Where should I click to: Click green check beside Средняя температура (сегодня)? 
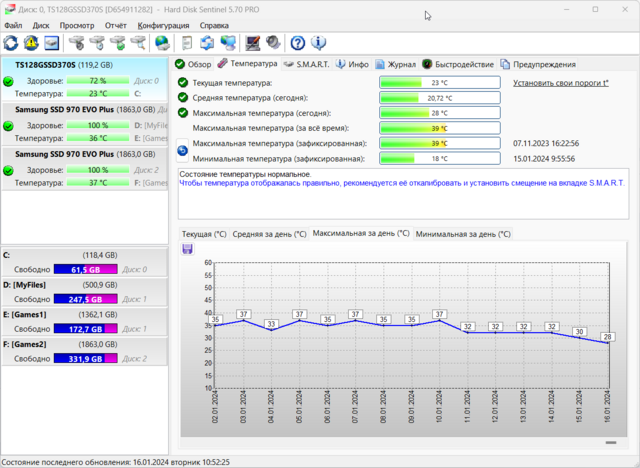tap(182, 98)
